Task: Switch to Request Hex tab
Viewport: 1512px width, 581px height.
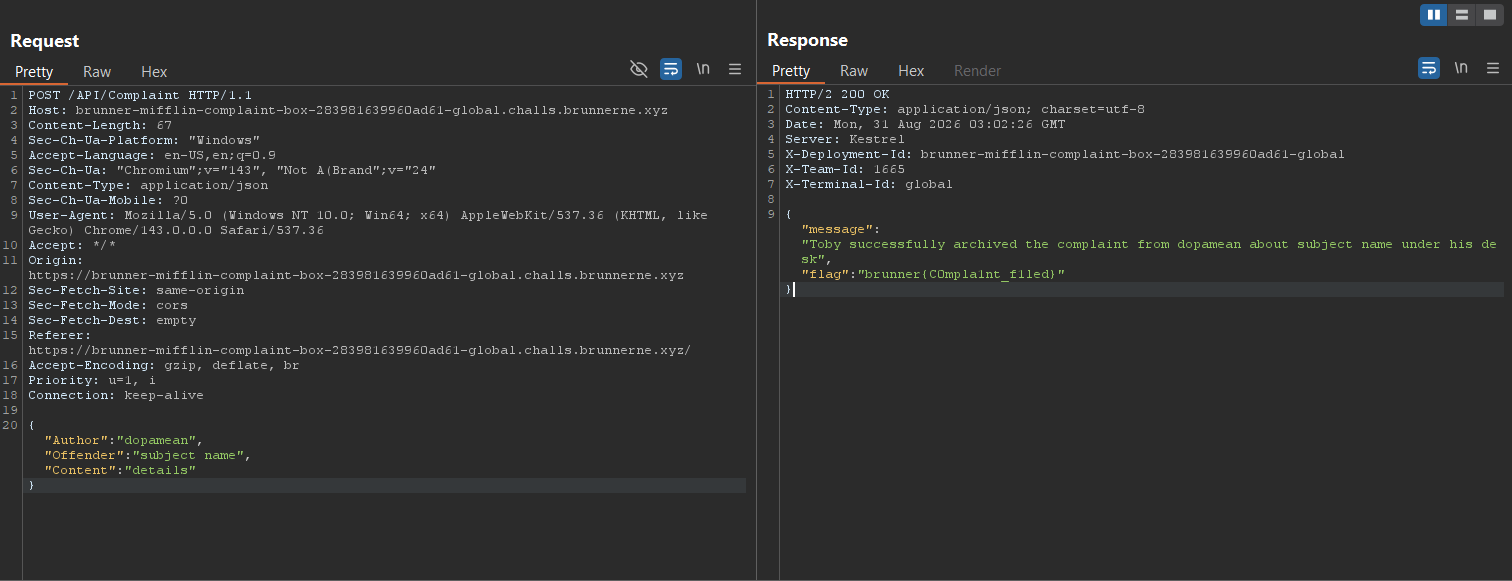Action: click(x=154, y=71)
